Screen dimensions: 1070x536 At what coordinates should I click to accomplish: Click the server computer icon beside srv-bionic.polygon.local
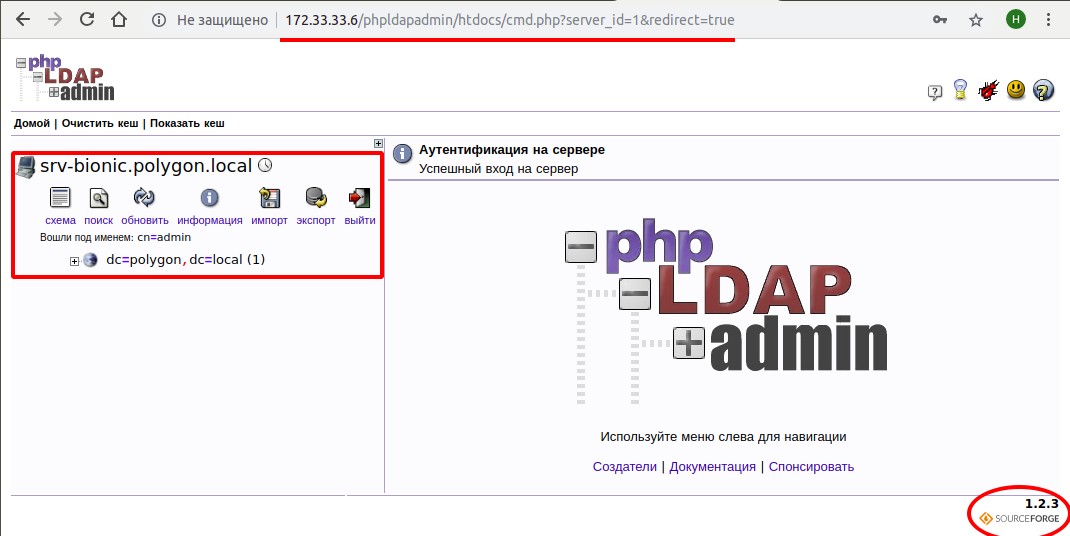[26, 167]
